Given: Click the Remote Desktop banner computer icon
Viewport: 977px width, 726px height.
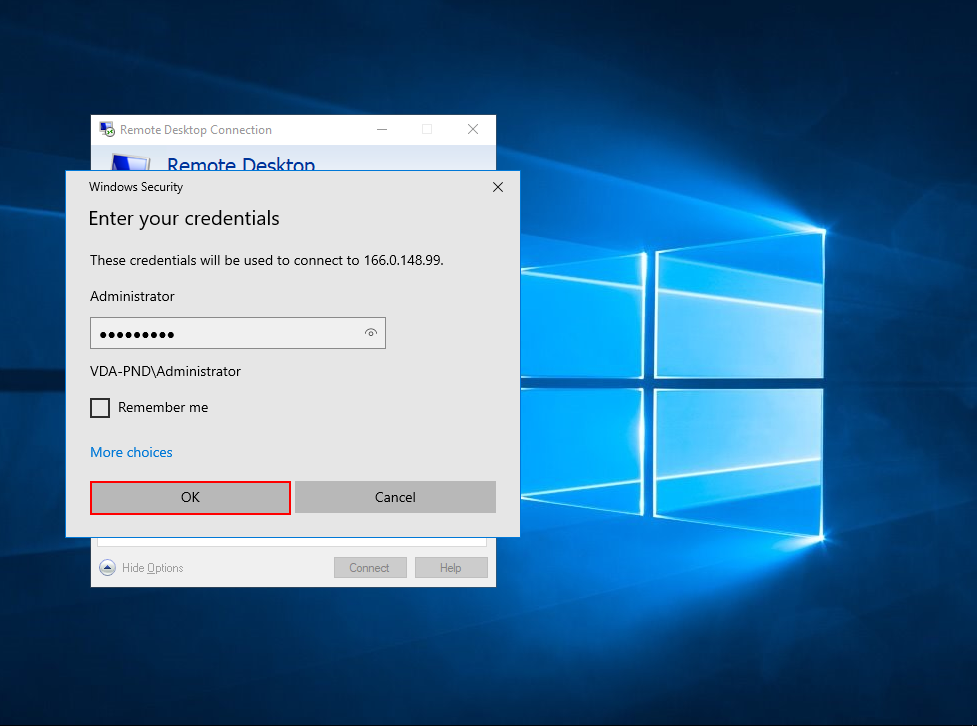Looking at the screenshot, I should coord(128,162).
